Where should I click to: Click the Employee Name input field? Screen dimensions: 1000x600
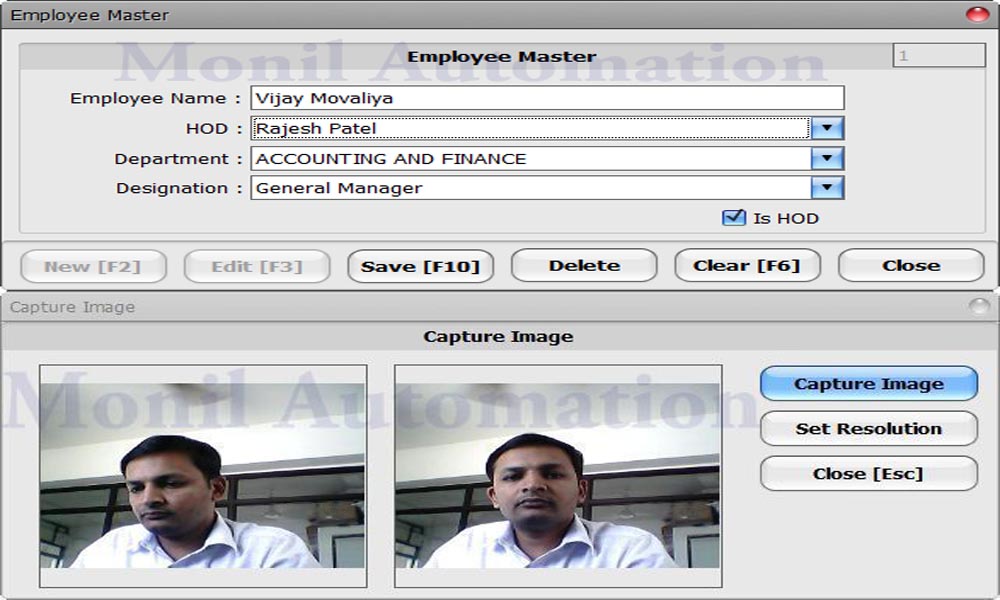(x=547, y=98)
